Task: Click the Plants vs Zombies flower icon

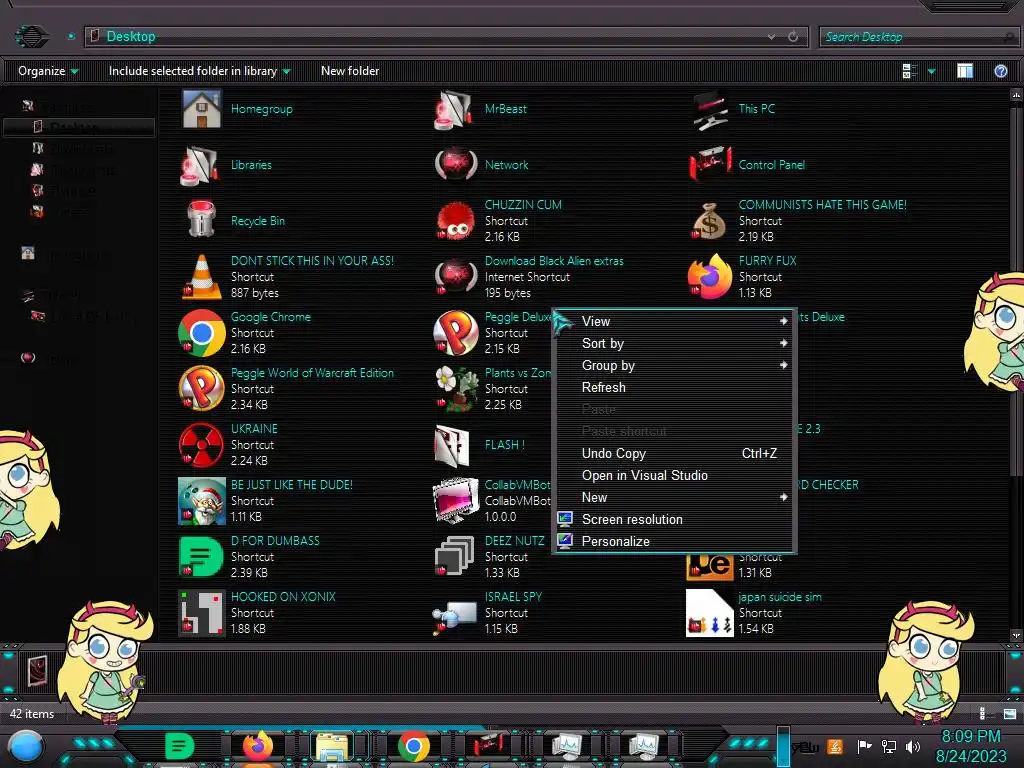Action: point(455,389)
